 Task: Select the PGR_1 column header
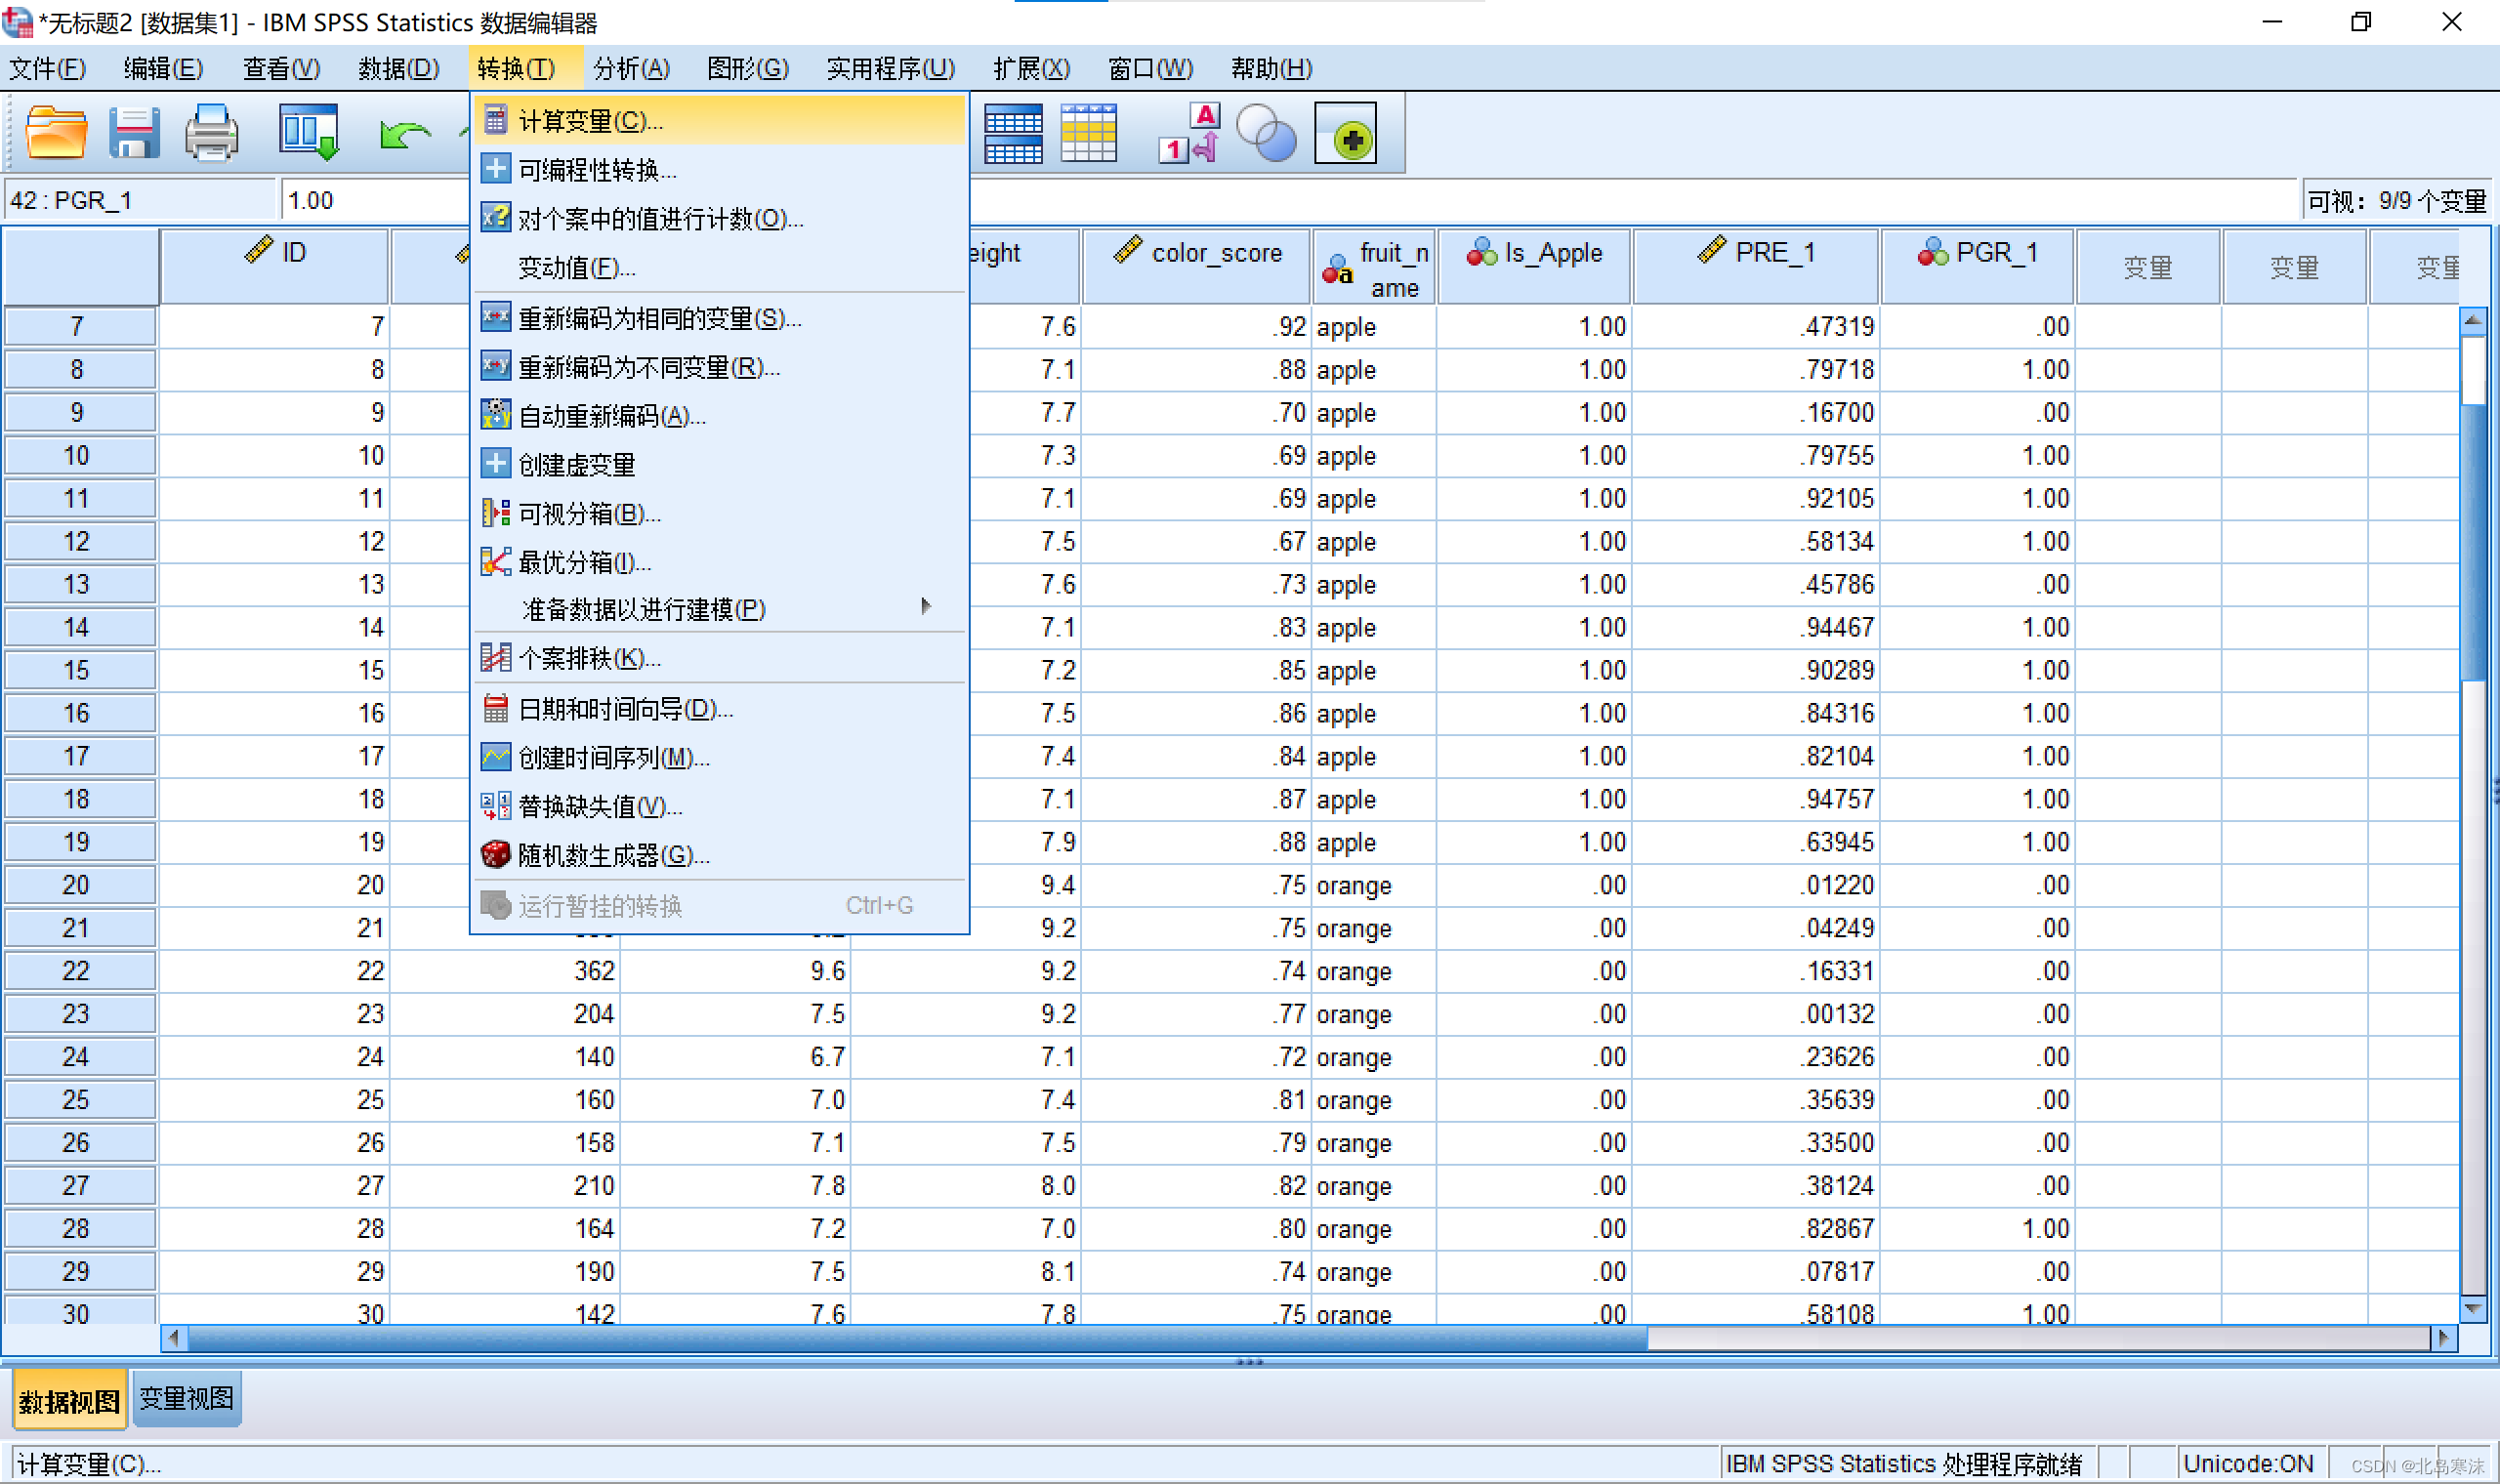pos(1978,266)
